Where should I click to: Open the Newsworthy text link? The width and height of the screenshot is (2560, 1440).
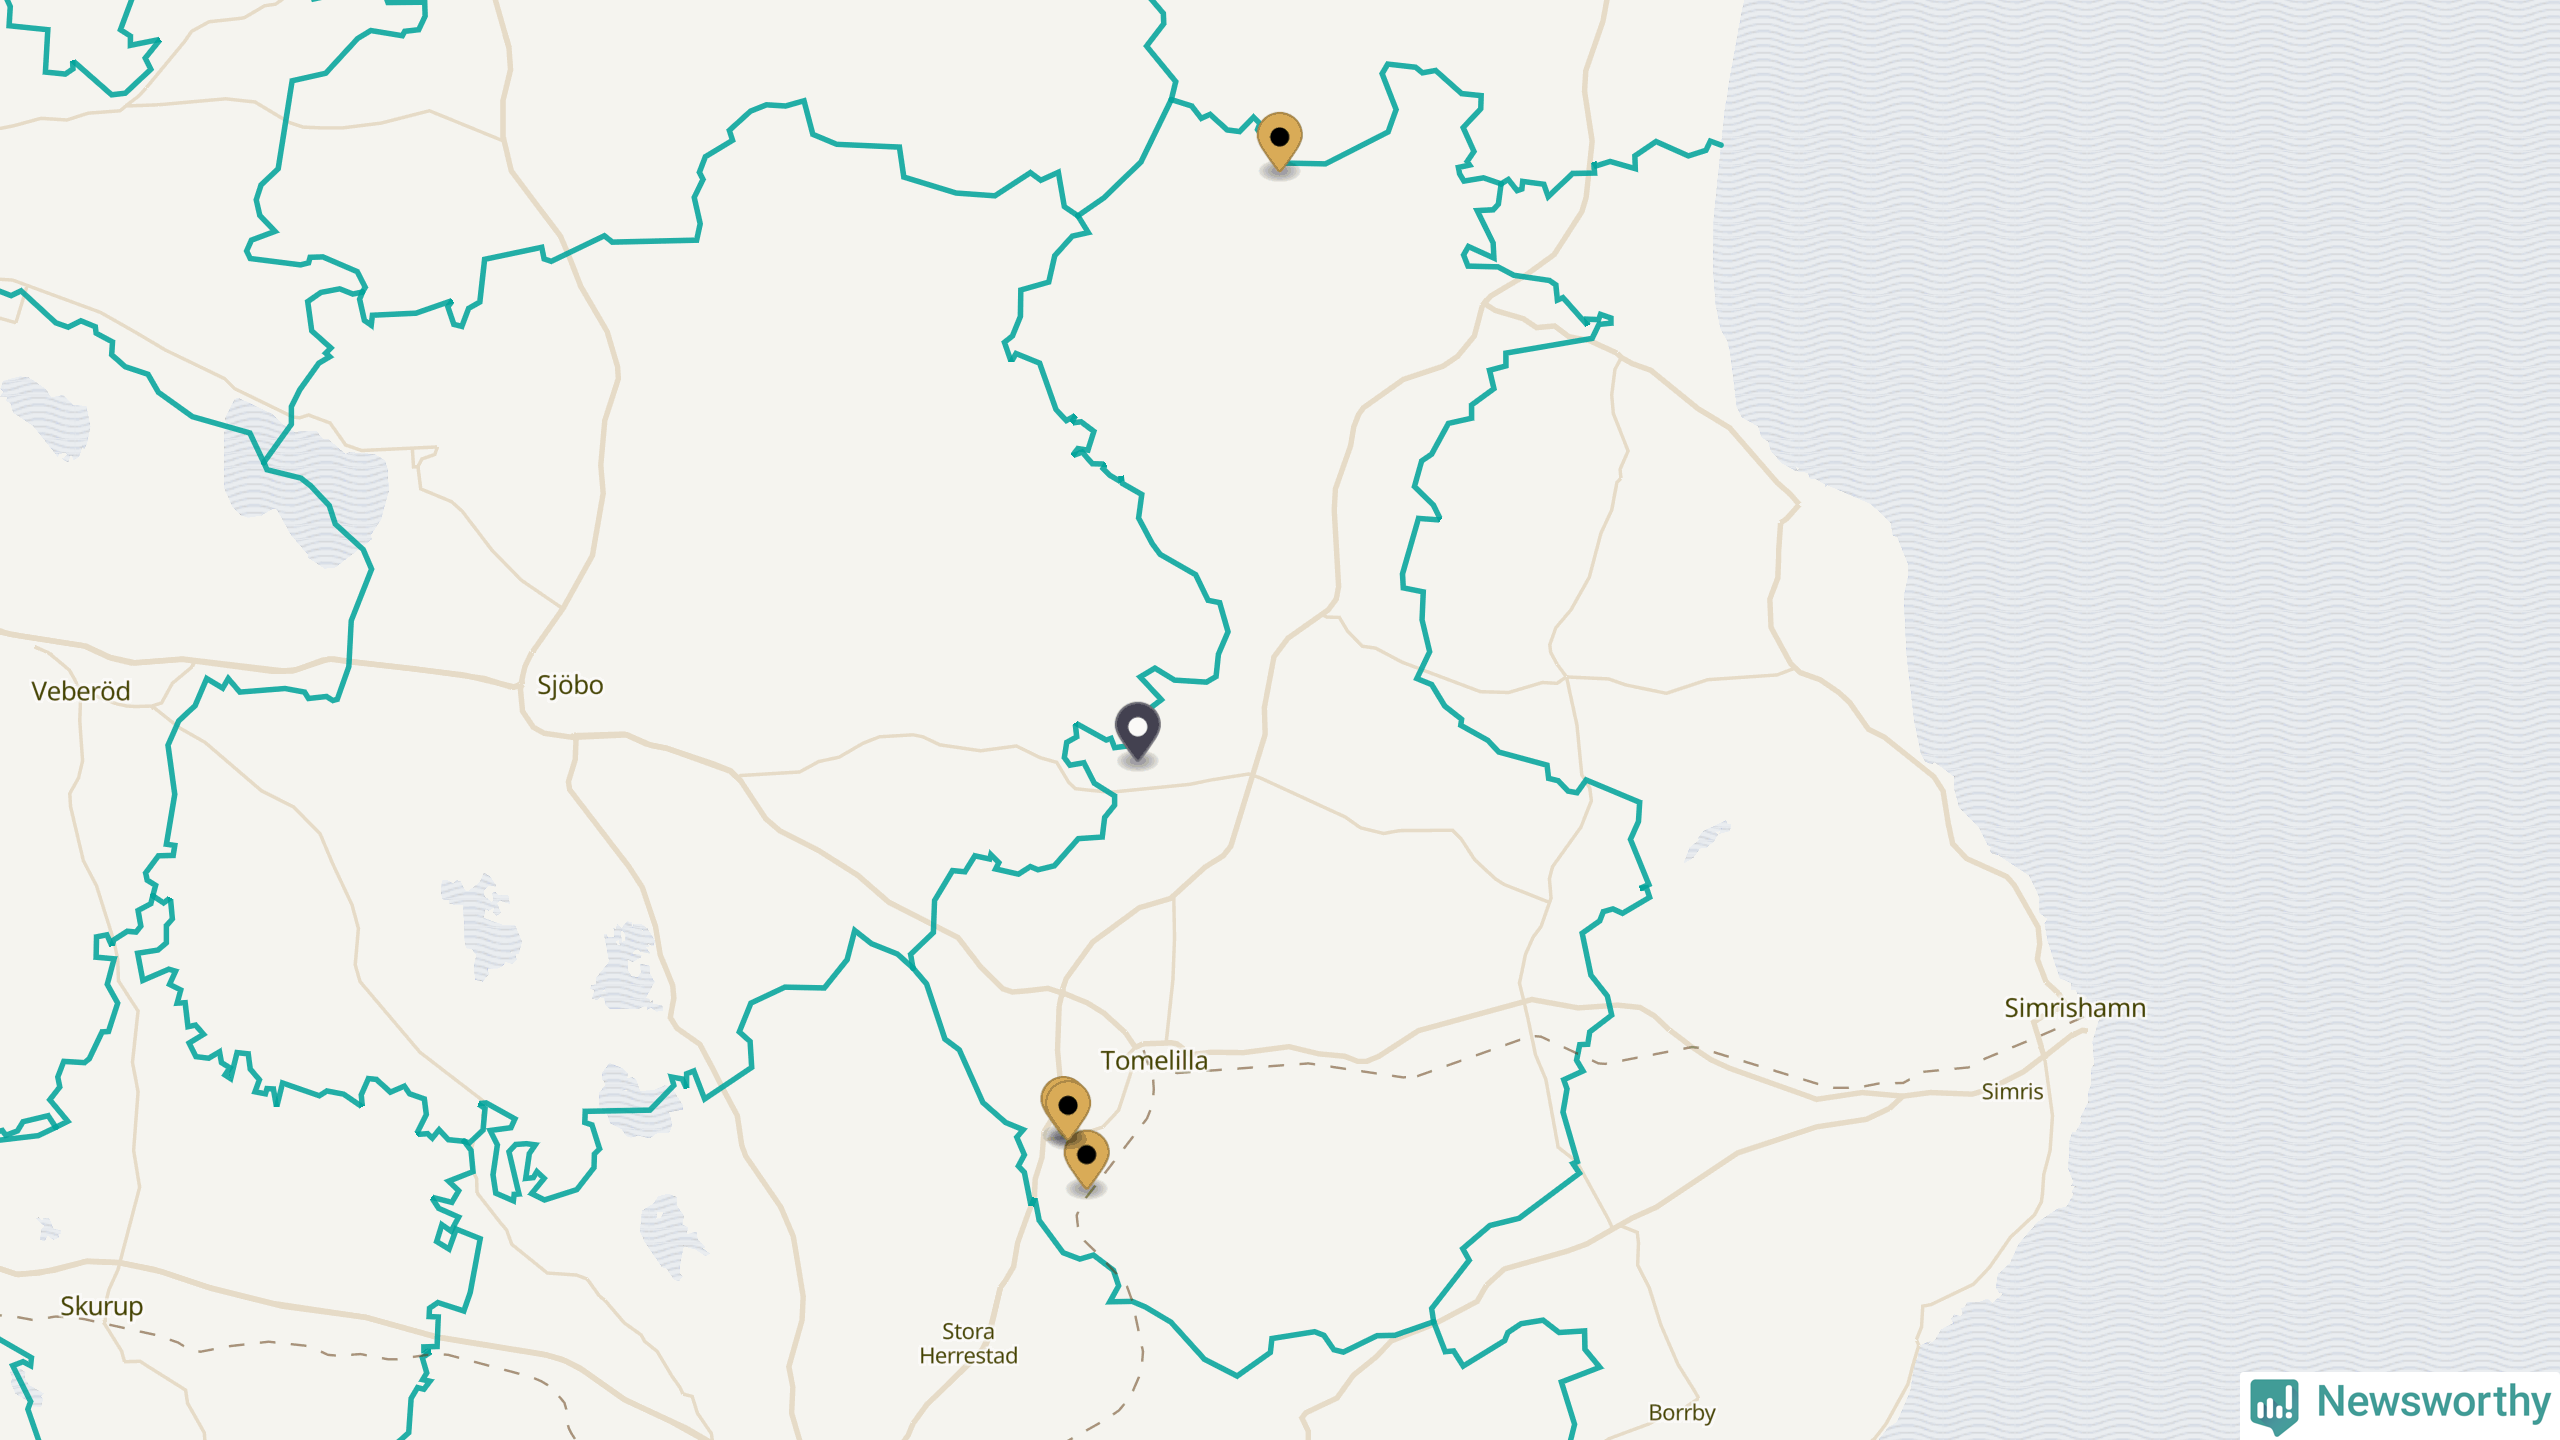pos(2433,1401)
